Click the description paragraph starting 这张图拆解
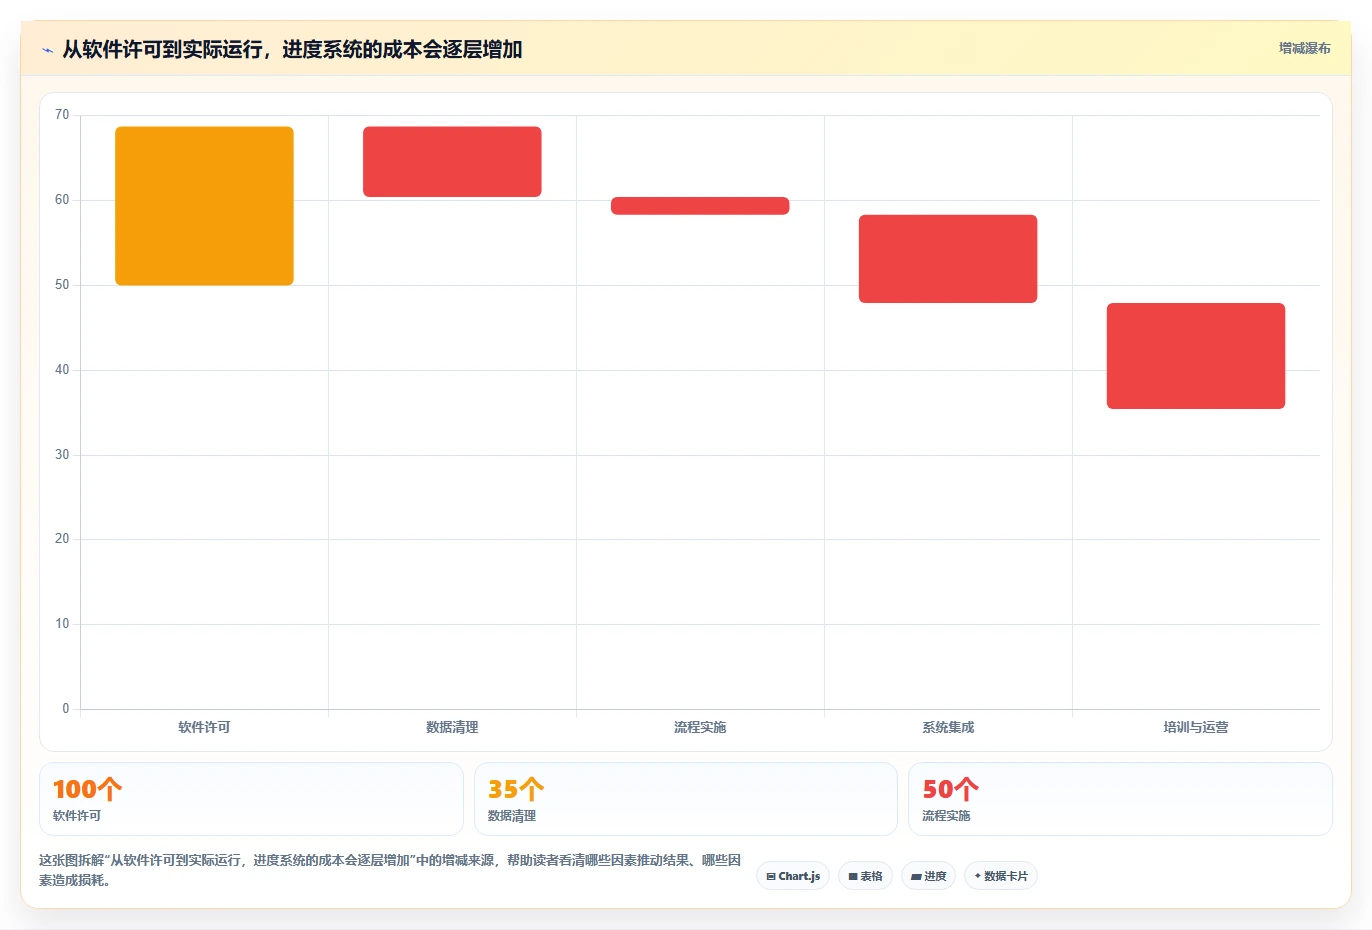 click(390, 870)
